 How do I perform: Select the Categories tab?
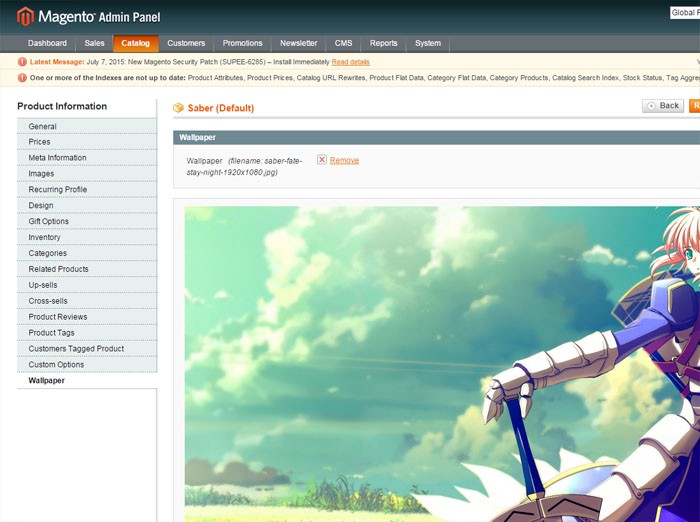tap(87, 253)
